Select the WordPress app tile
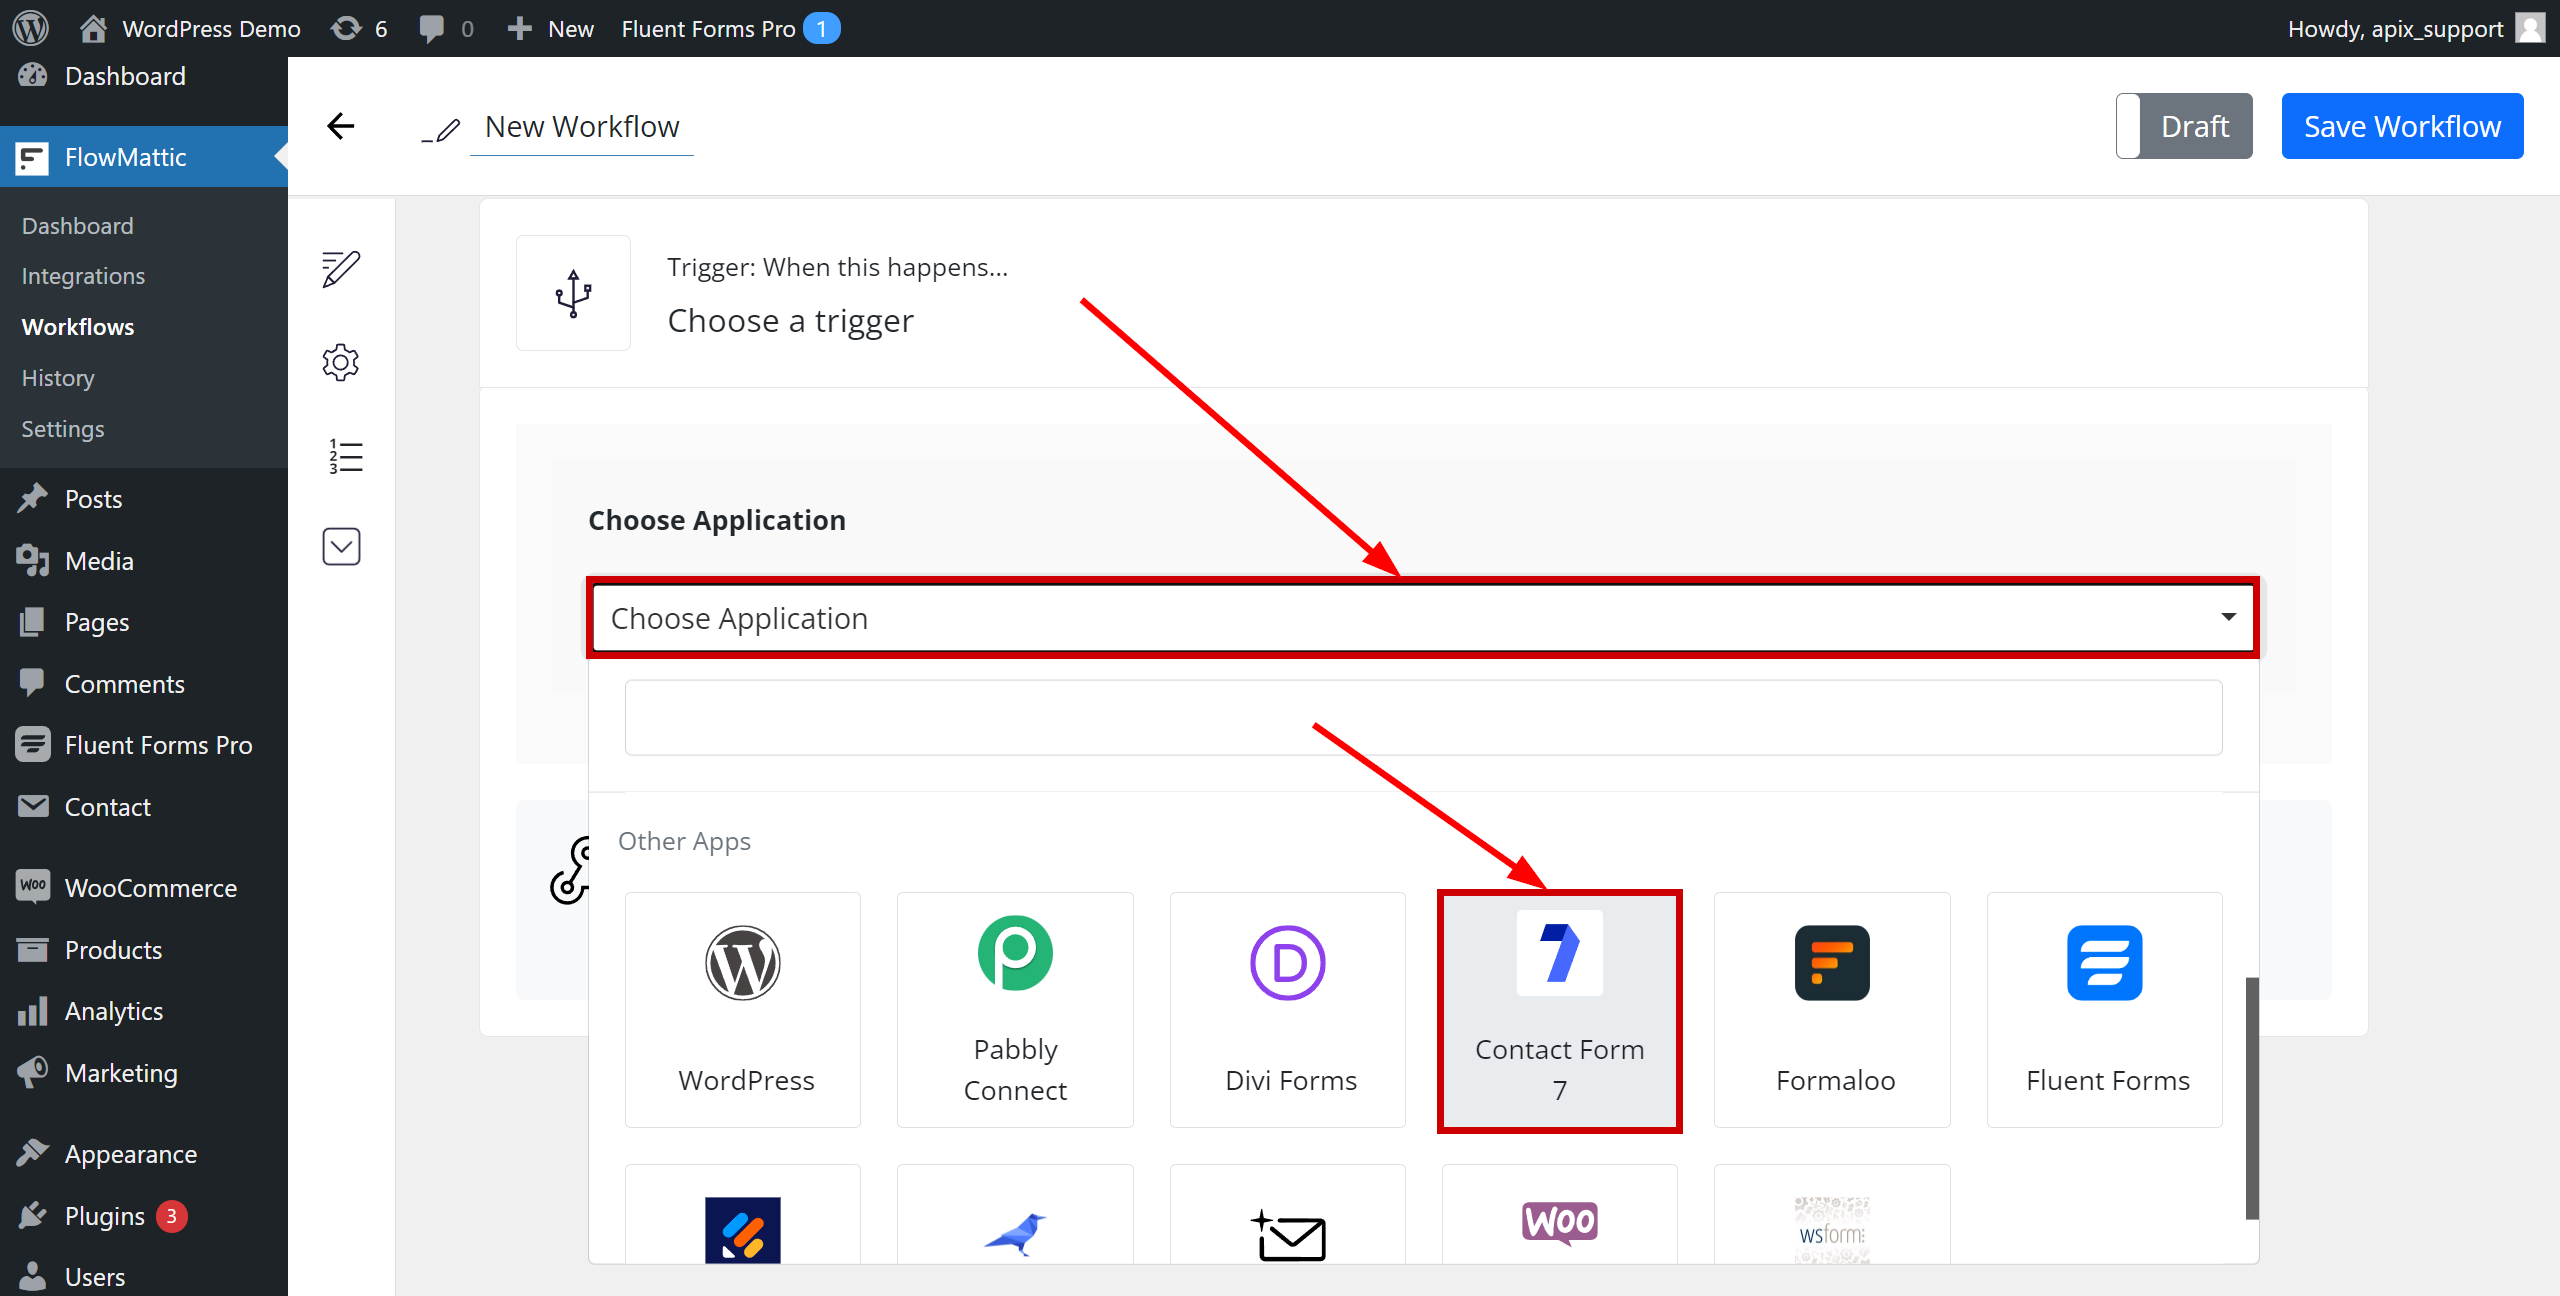This screenshot has height=1296, width=2560. (x=743, y=1010)
